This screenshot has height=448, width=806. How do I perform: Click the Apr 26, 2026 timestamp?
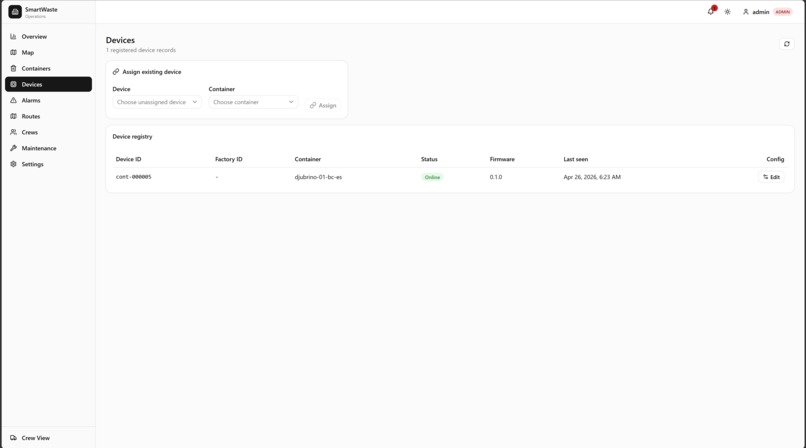point(592,177)
